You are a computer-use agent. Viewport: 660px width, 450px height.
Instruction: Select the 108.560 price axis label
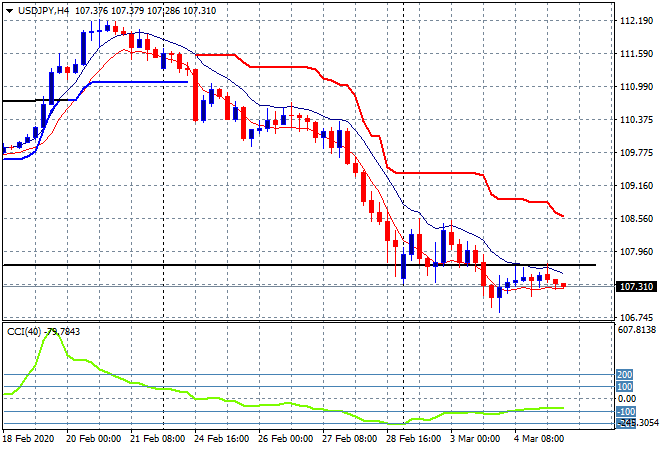(636, 218)
